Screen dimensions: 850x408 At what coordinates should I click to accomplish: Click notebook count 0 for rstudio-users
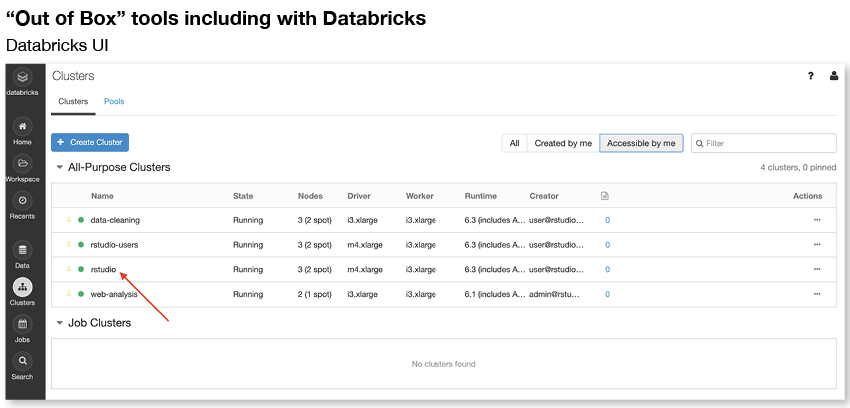pos(608,245)
